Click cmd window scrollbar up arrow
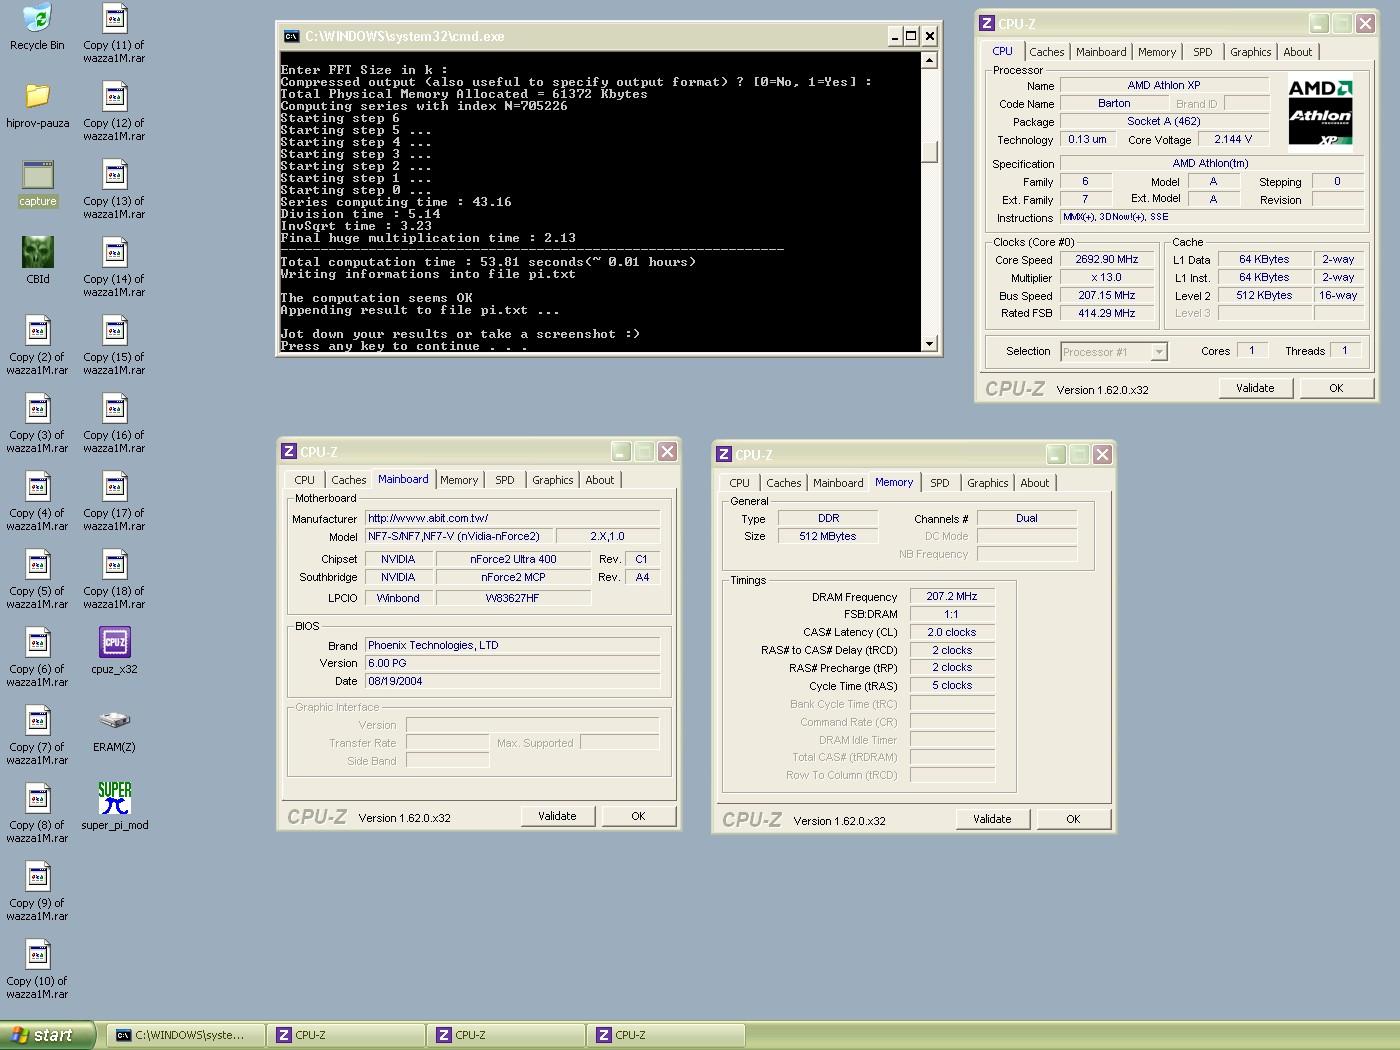Viewport: 1400px width, 1050px height. [929, 60]
